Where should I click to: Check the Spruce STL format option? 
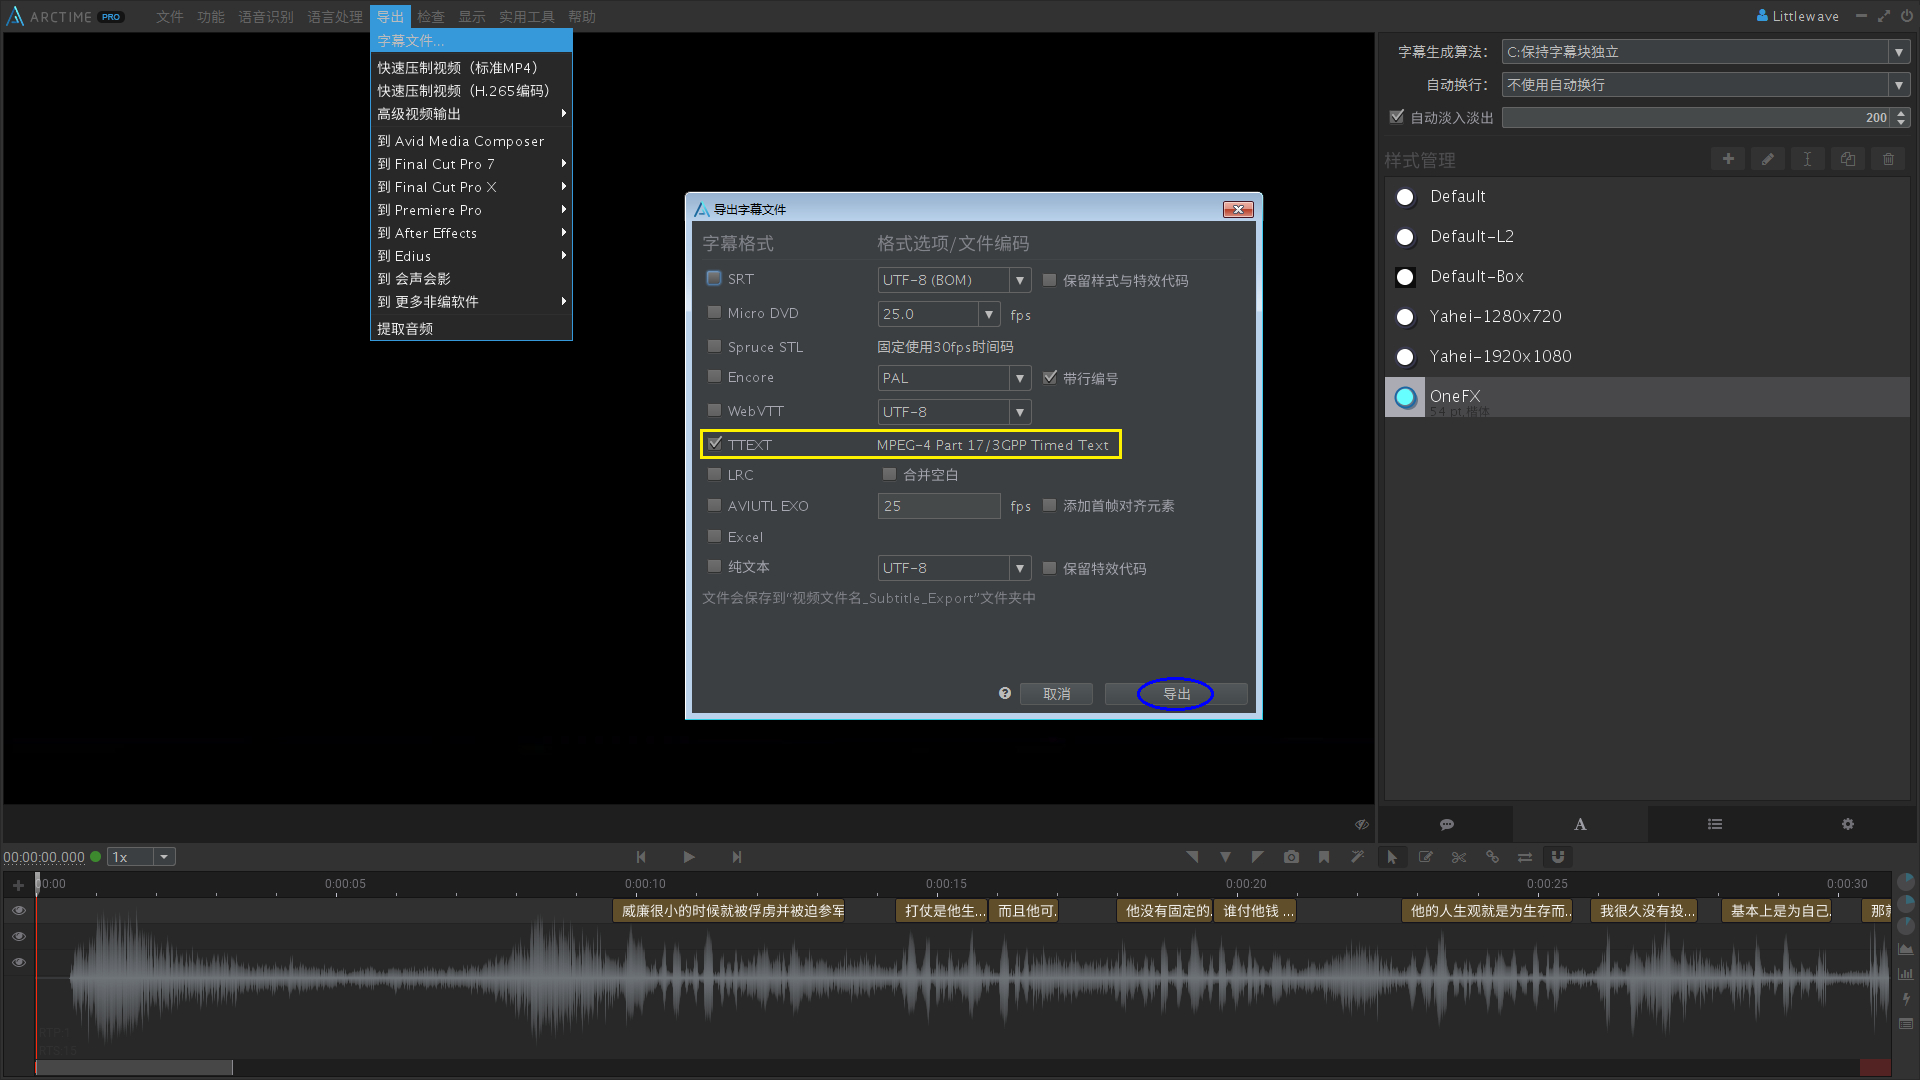click(714, 346)
